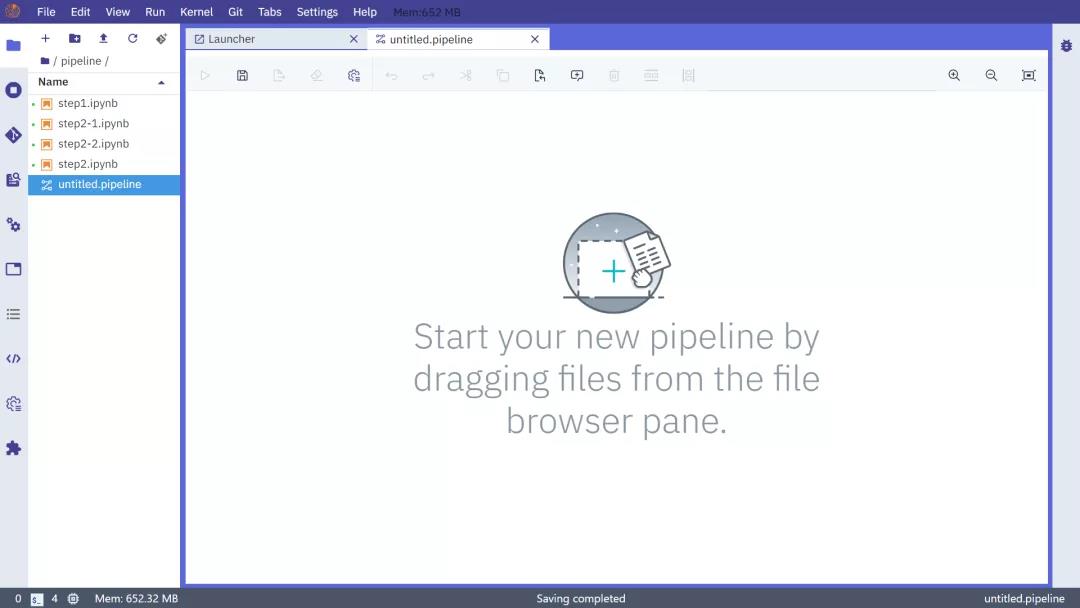Click Mem: 652.32 MB in status bar
This screenshot has width=1080, height=608.
[136, 599]
